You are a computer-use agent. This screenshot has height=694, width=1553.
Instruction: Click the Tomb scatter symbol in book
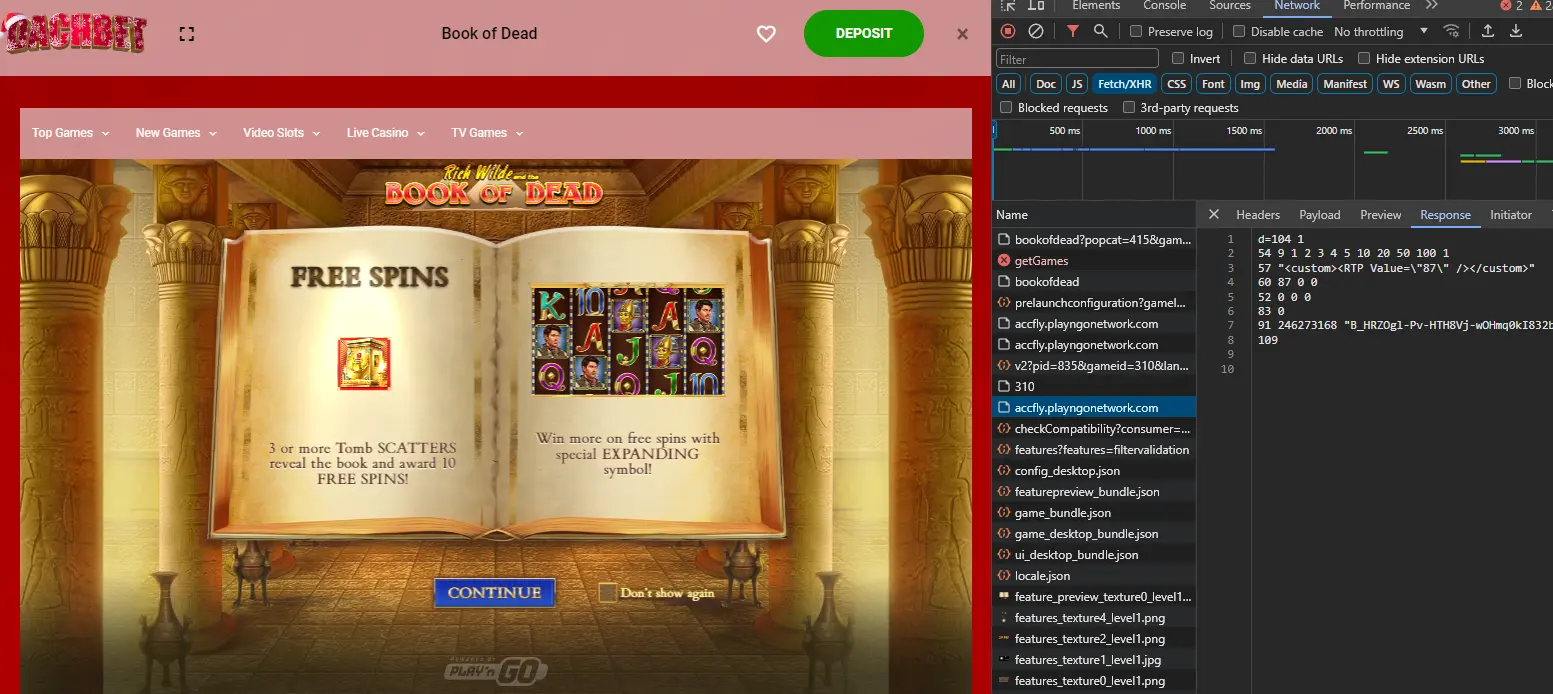(x=364, y=363)
